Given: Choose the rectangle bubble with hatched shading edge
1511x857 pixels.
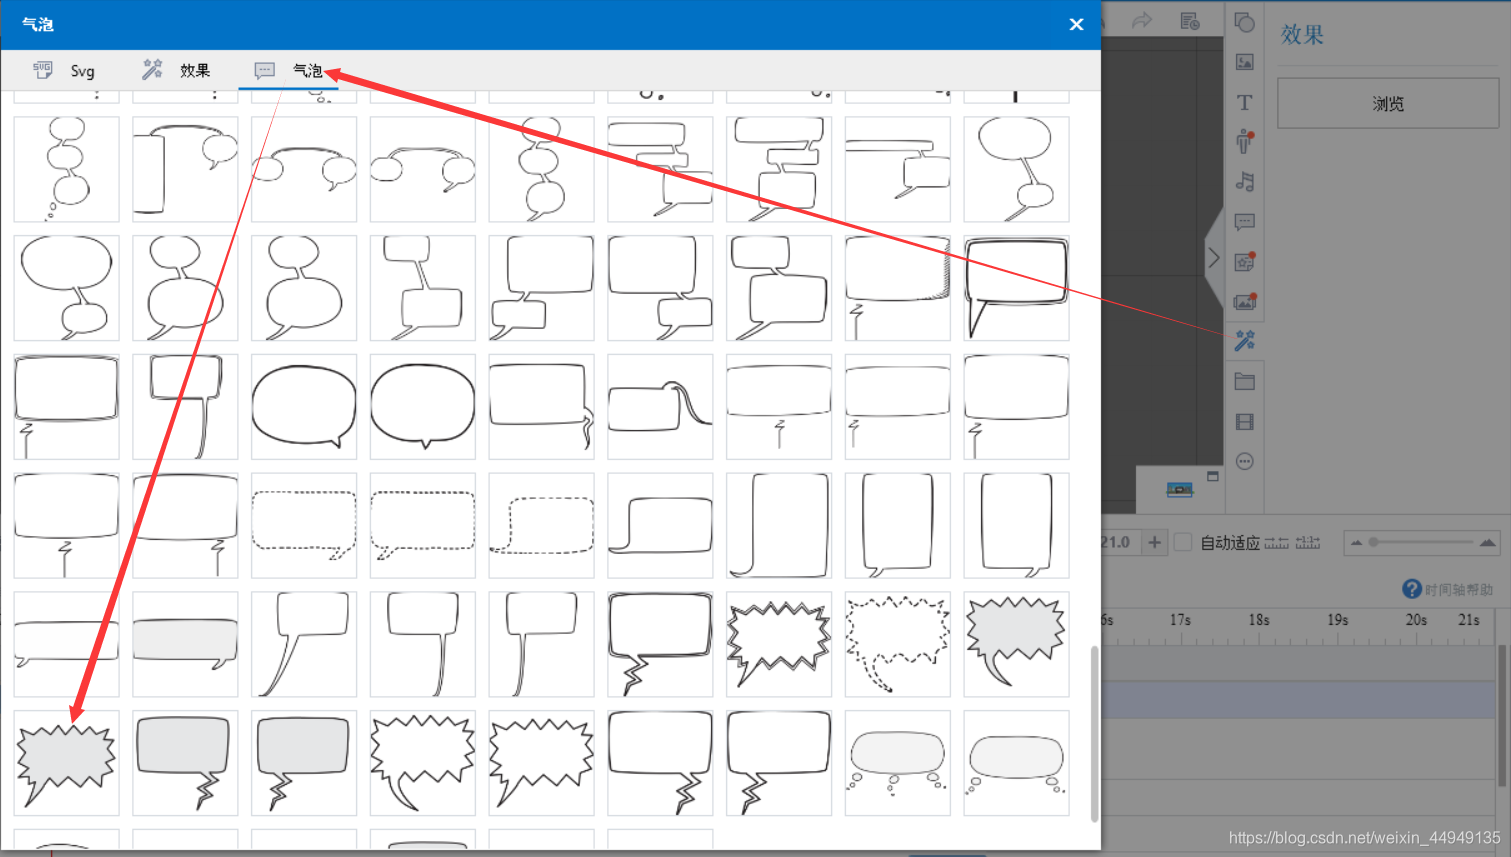Looking at the screenshot, I should (897, 288).
